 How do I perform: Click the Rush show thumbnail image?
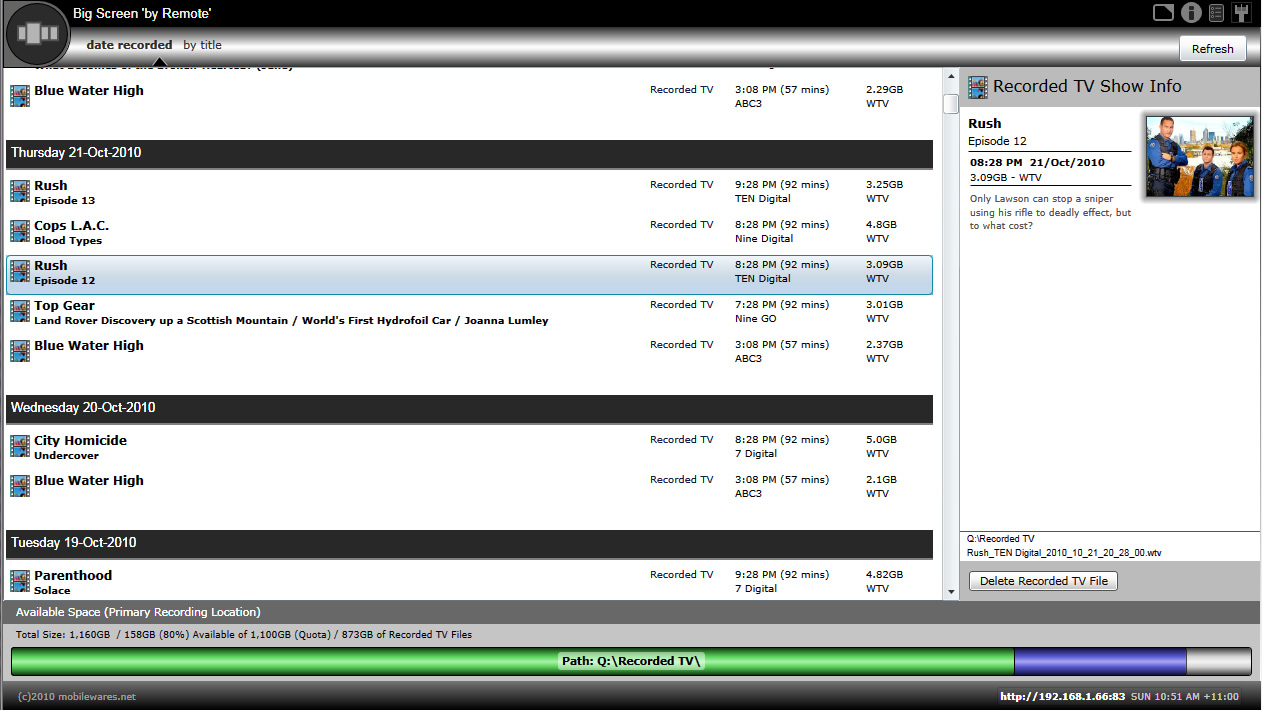1200,156
